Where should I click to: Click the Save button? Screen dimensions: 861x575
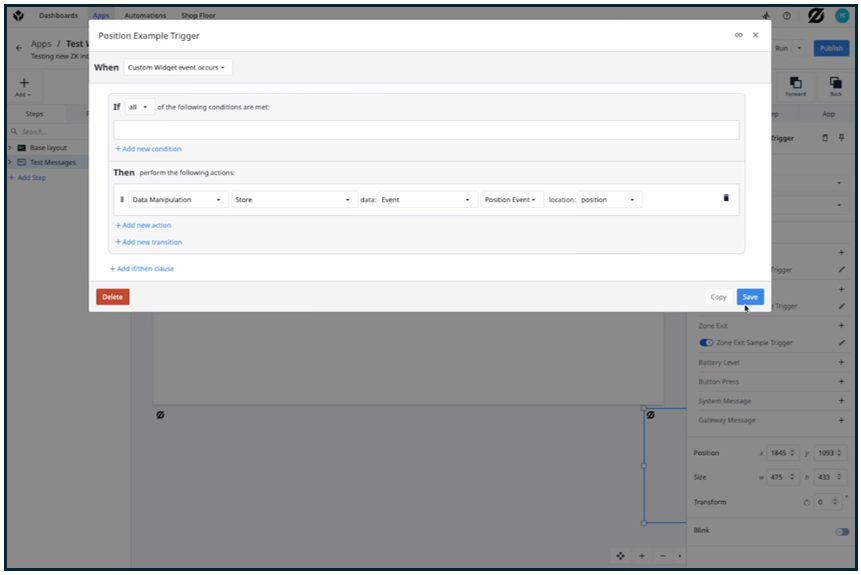[750, 297]
